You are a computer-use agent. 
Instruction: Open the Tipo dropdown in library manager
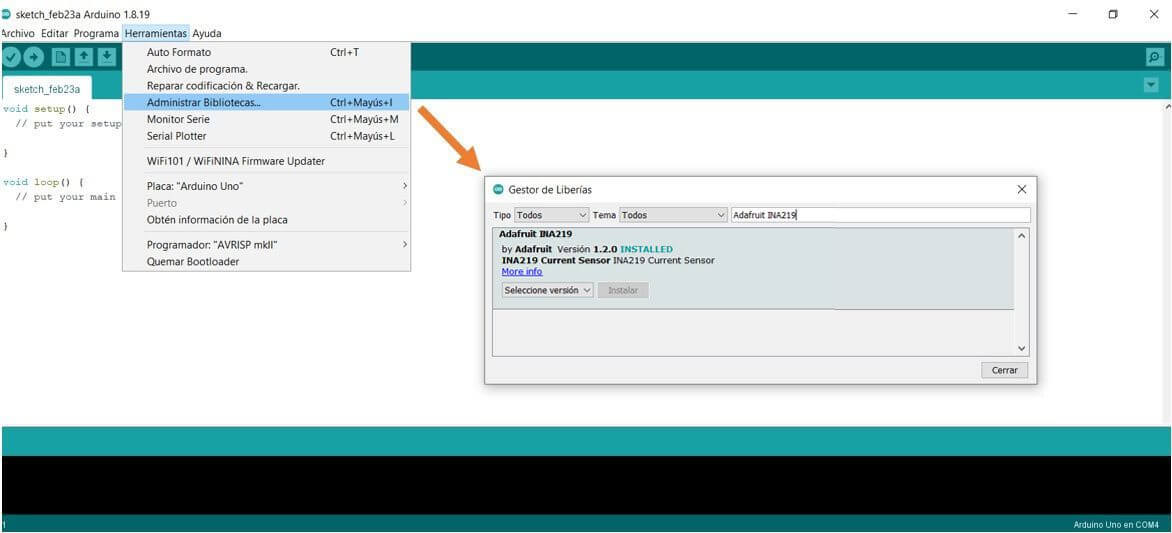(552, 215)
